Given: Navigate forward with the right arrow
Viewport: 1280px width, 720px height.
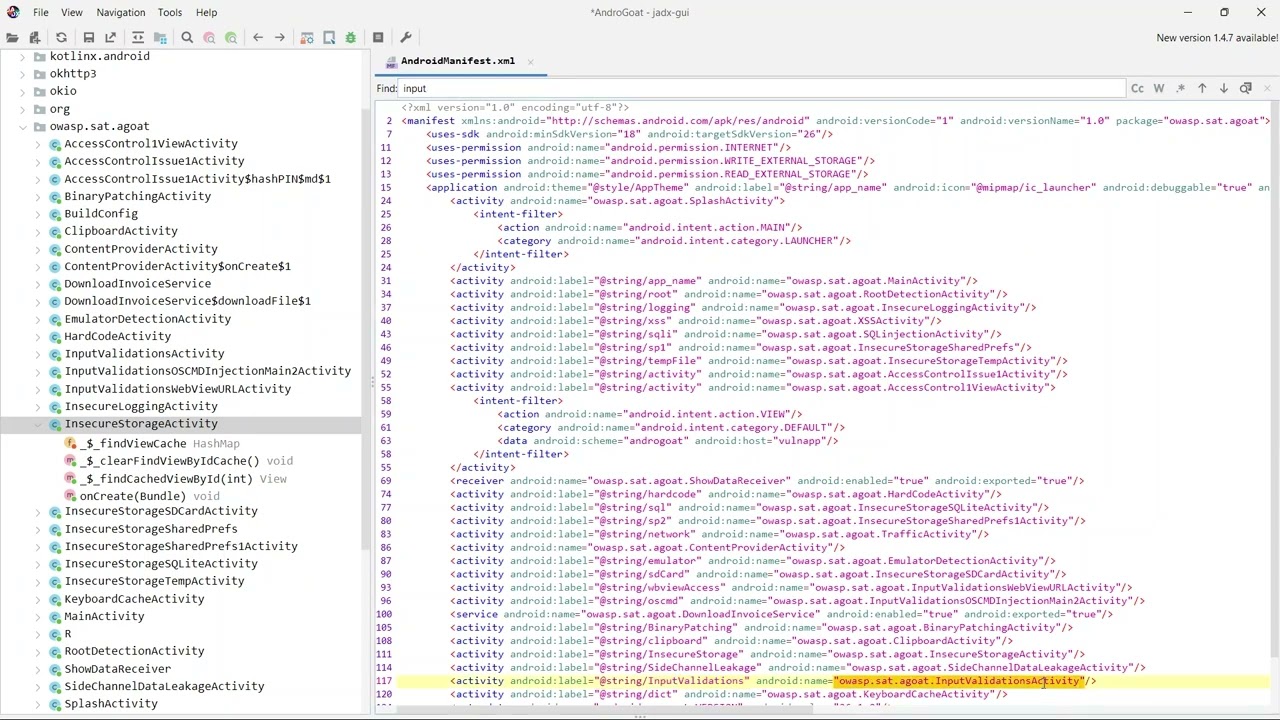Looking at the screenshot, I should pos(280,38).
